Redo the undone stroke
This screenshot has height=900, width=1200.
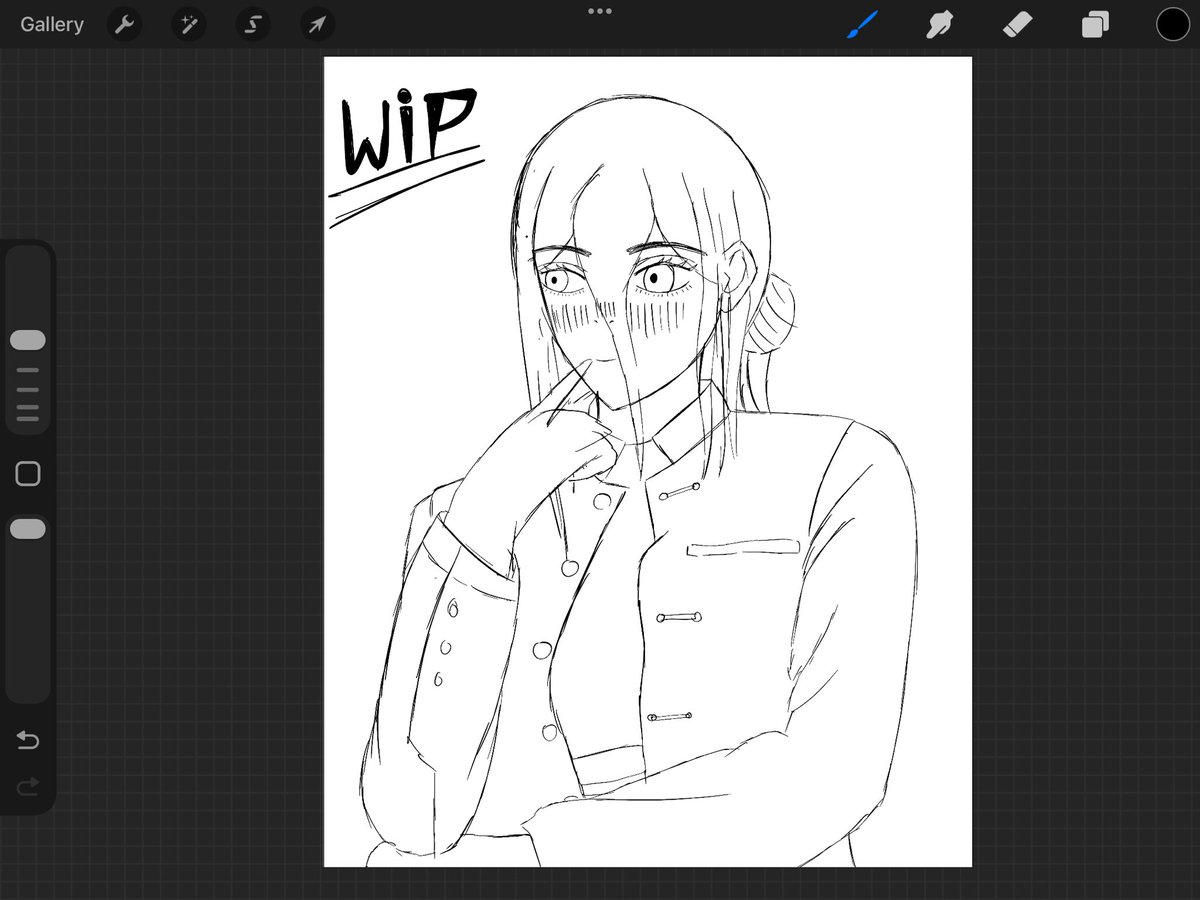28,787
